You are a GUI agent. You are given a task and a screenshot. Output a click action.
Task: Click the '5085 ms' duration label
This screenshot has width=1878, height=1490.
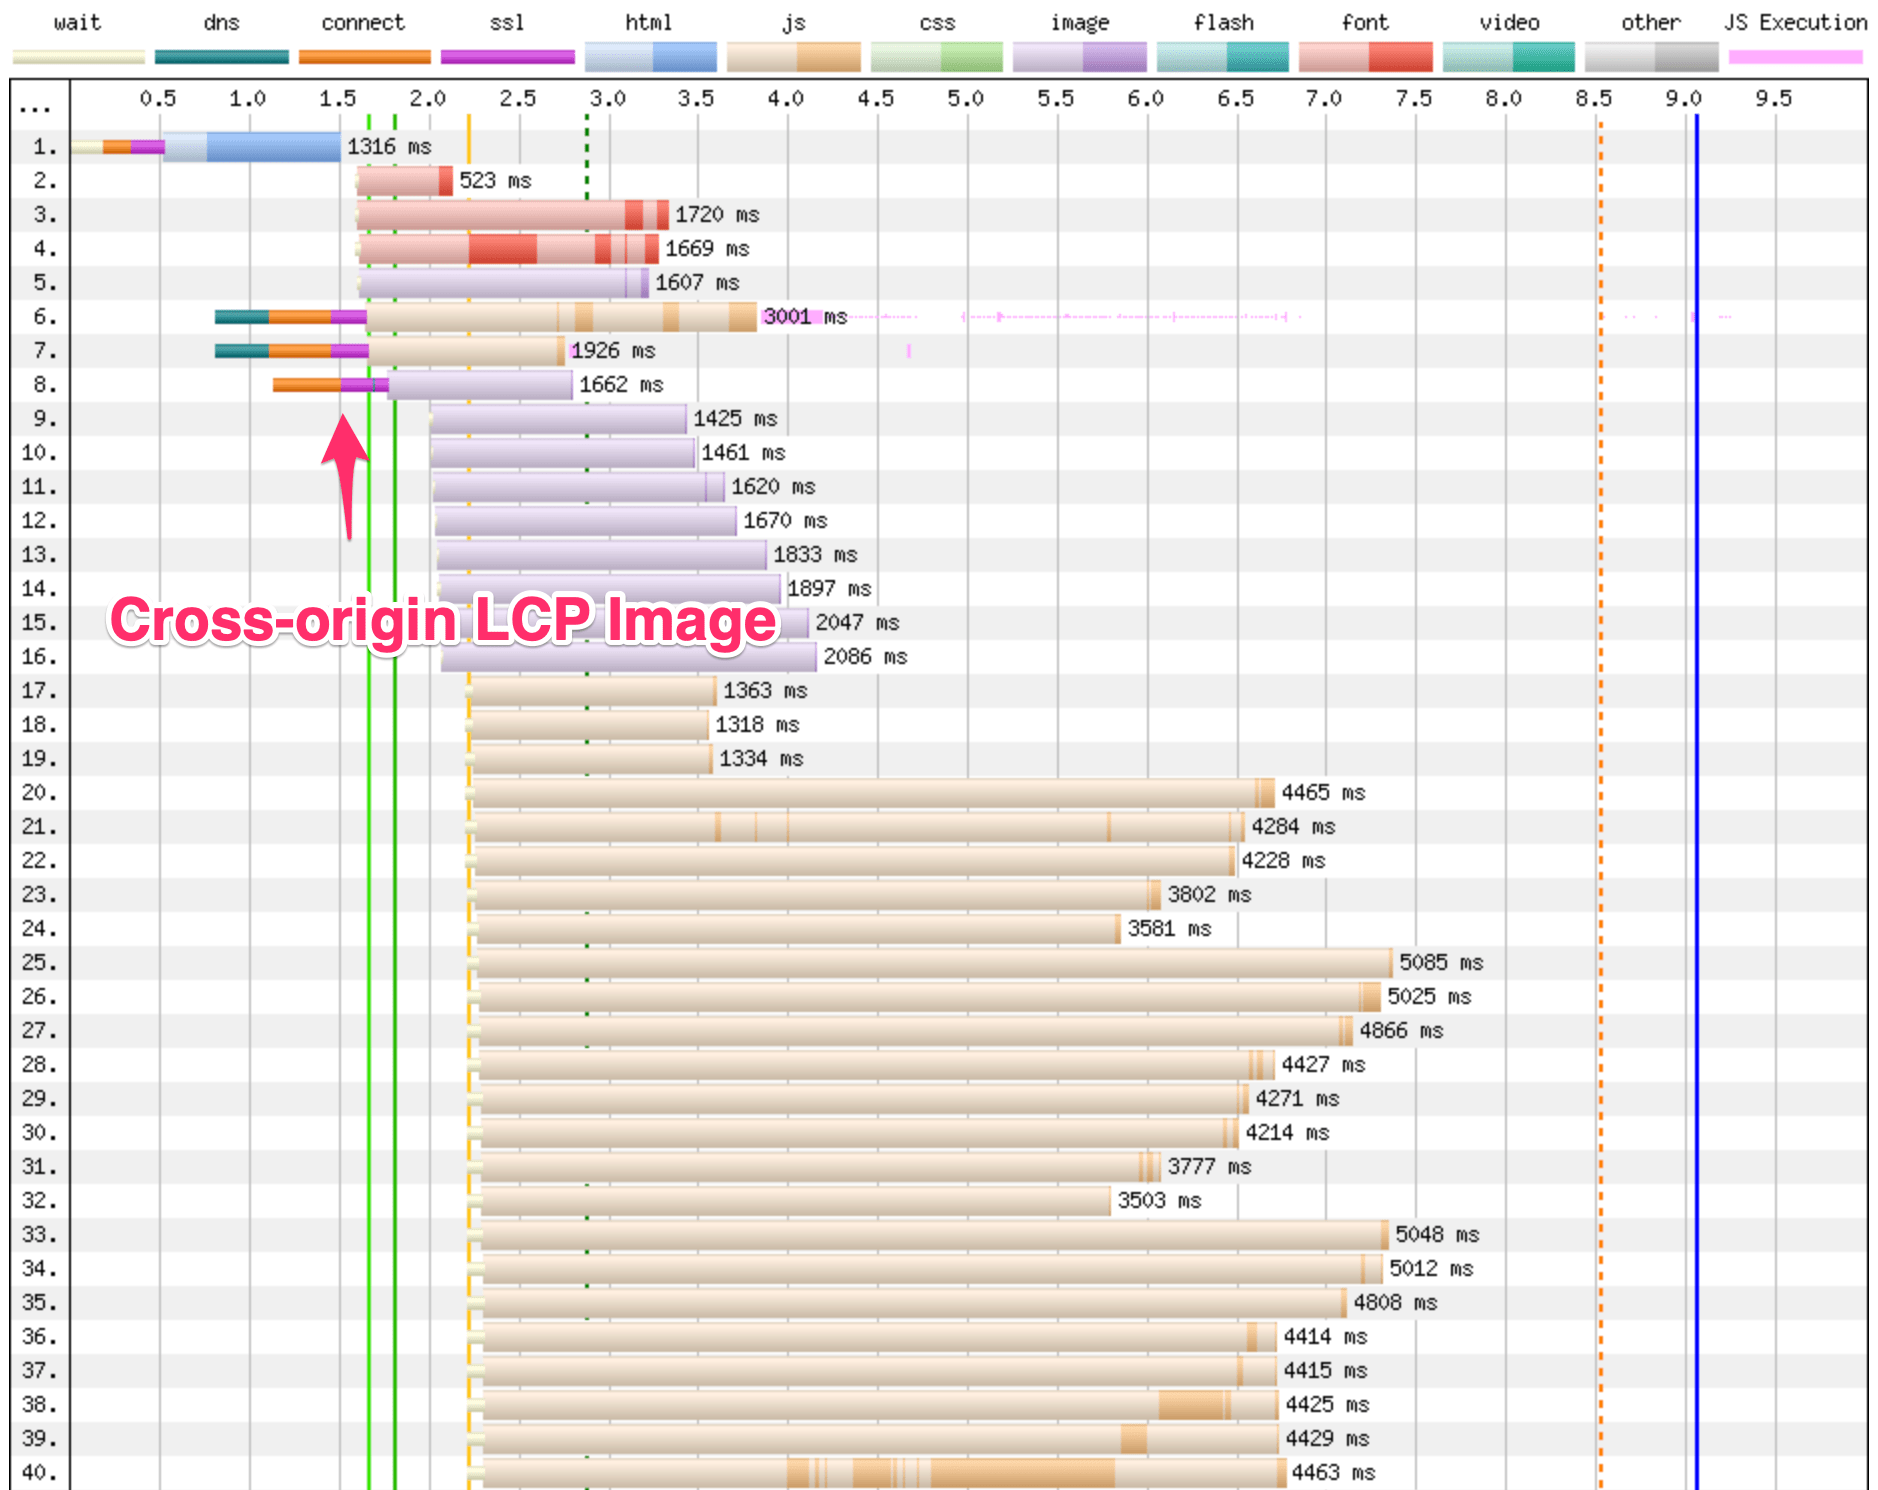pos(1440,963)
